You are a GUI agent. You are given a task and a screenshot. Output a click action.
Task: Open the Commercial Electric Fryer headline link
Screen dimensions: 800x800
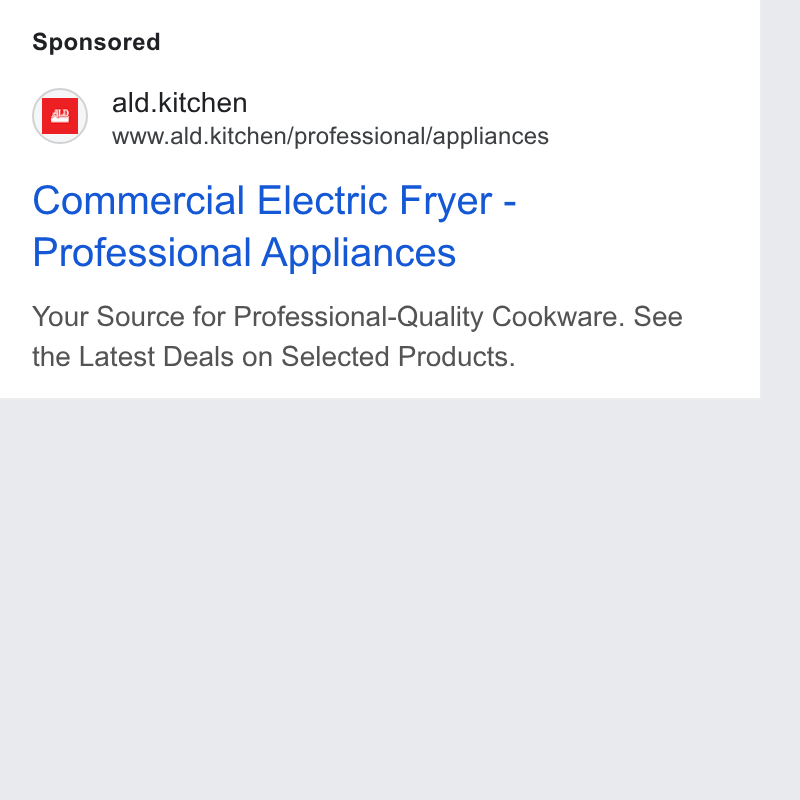[274, 226]
